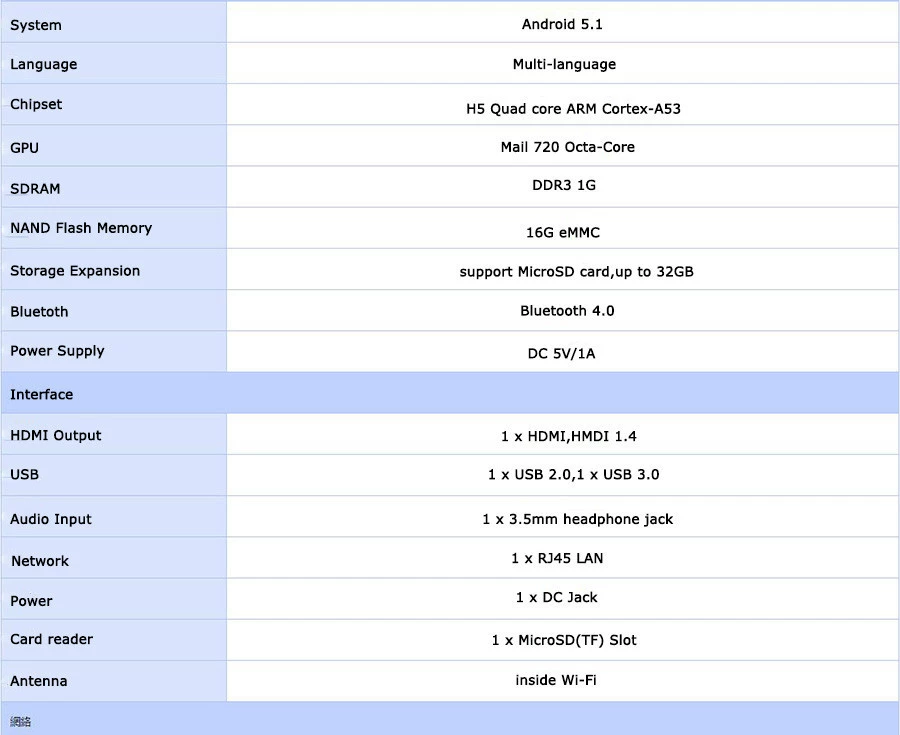Select 1 x MicroSD(TF) Slot value
The image size is (900, 735).
564,640
